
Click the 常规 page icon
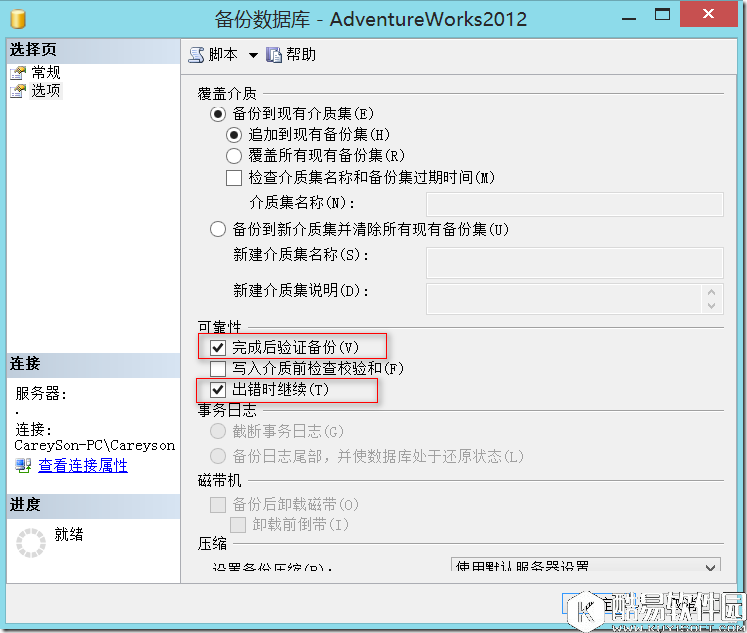click(x=18, y=72)
